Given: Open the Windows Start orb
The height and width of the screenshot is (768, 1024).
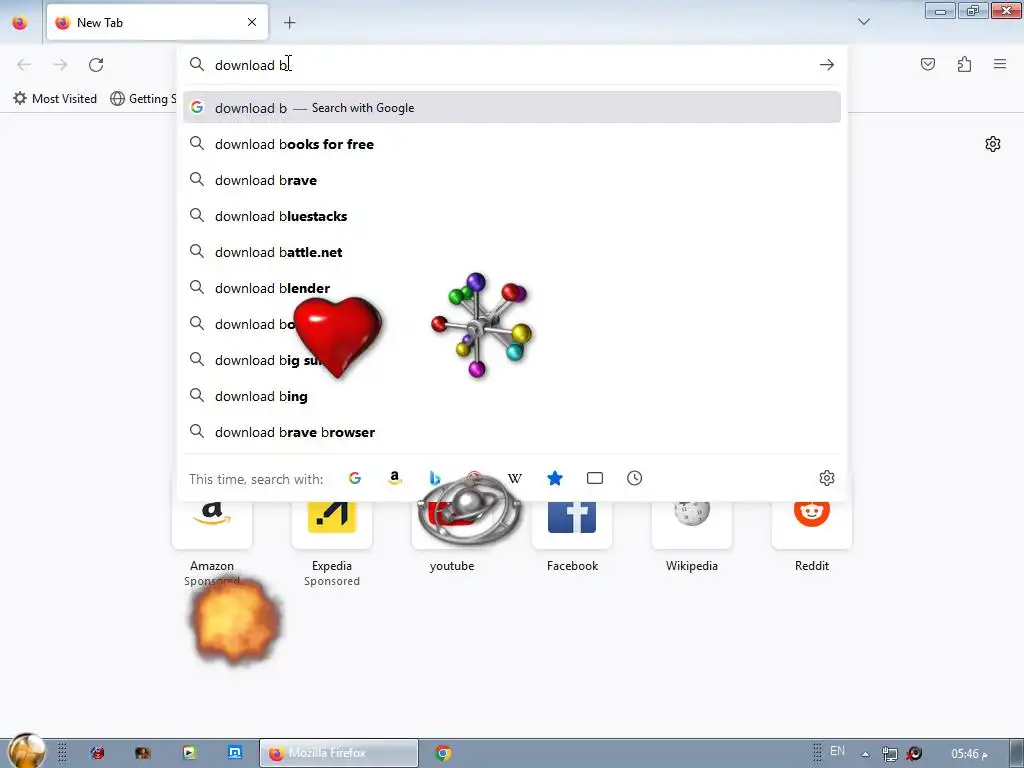Looking at the screenshot, I should click(27, 751).
